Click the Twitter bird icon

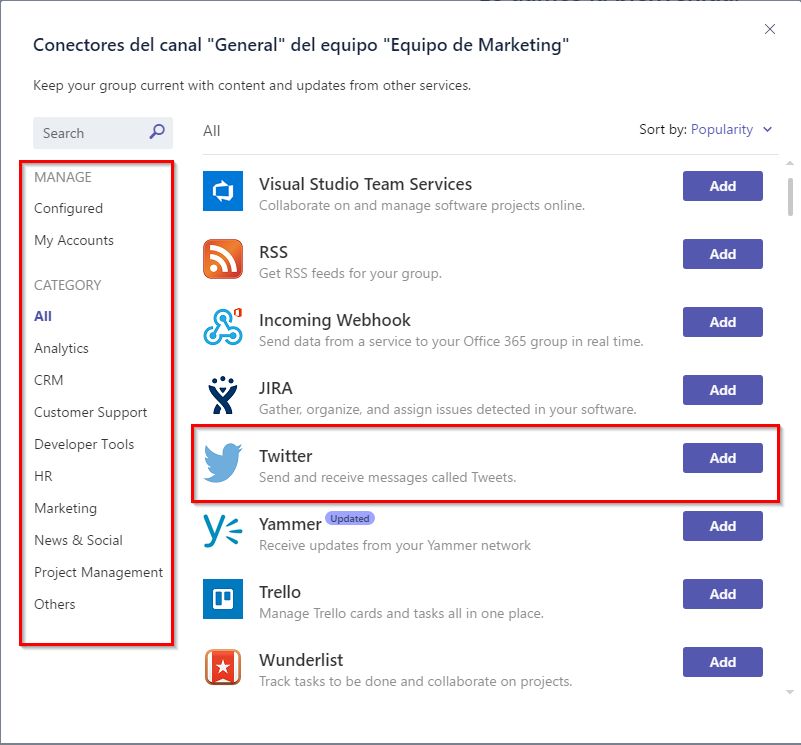[223, 463]
